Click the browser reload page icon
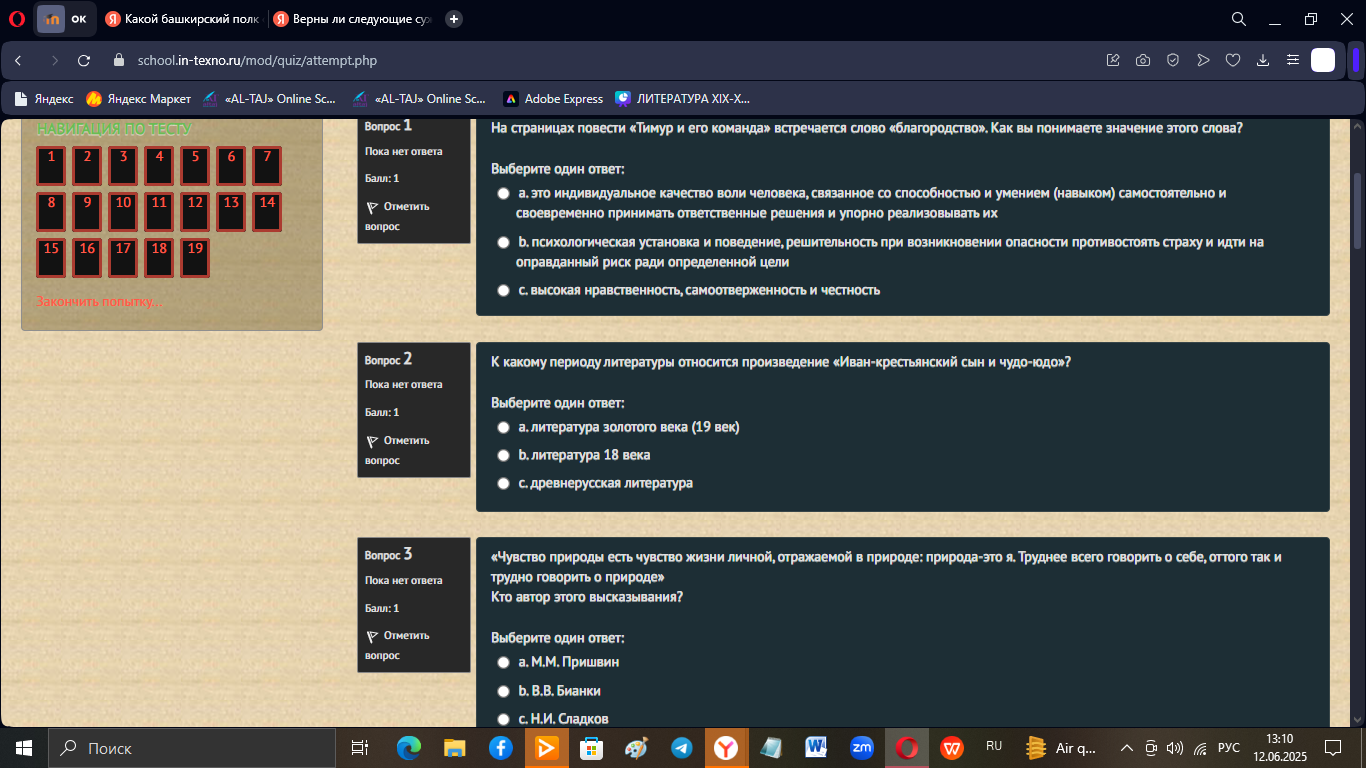The height and width of the screenshot is (768, 1366). click(x=84, y=60)
